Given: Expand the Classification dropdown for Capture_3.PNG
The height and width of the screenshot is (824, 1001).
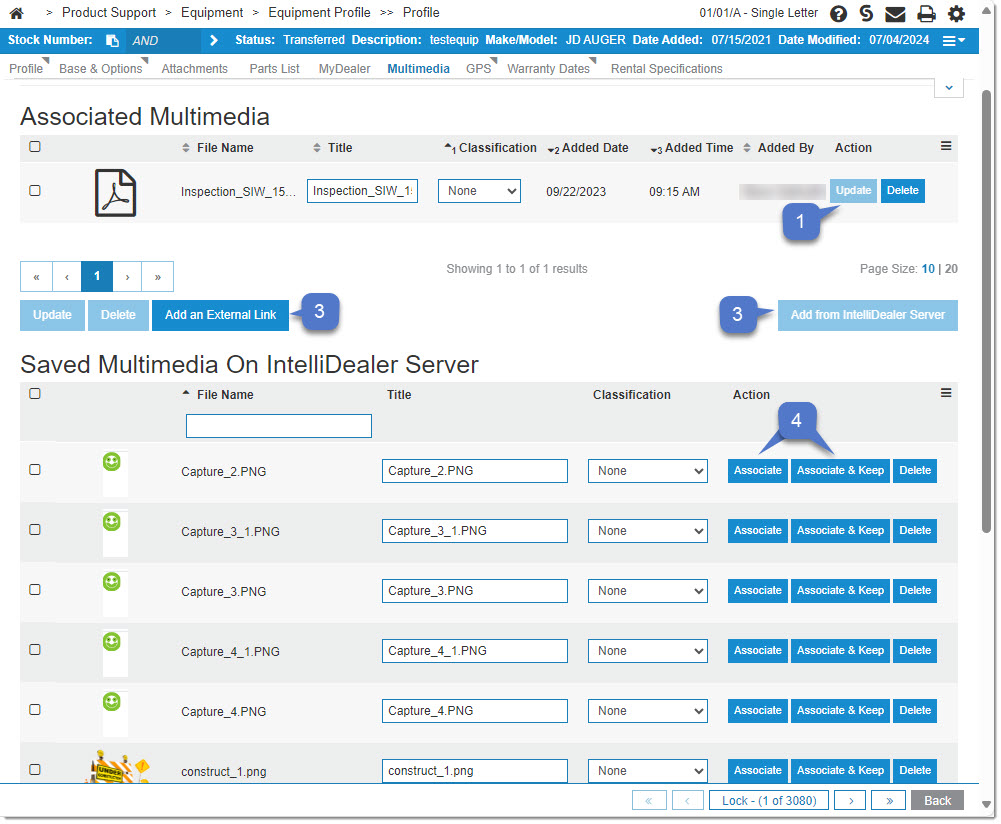Looking at the screenshot, I should click(x=647, y=591).
